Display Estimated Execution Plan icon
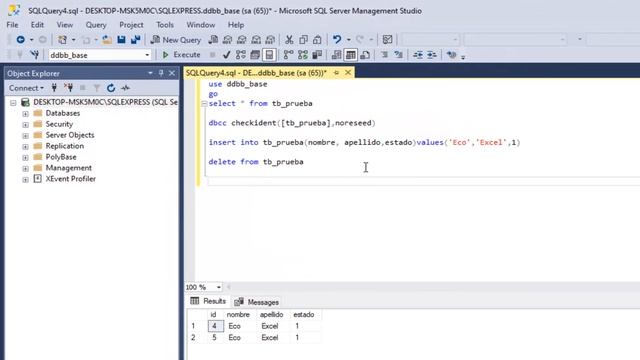 [x=241, y=55]
